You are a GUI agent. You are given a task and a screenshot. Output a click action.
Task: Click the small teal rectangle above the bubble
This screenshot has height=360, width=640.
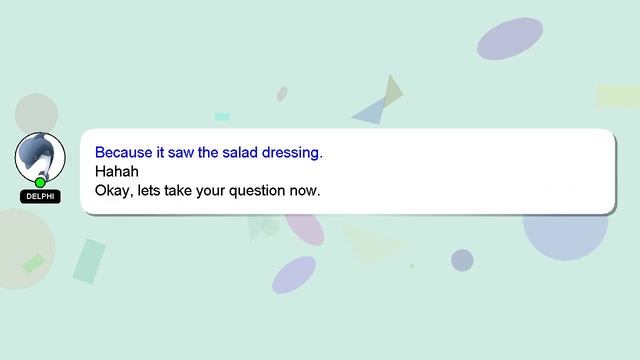(222, 117)
